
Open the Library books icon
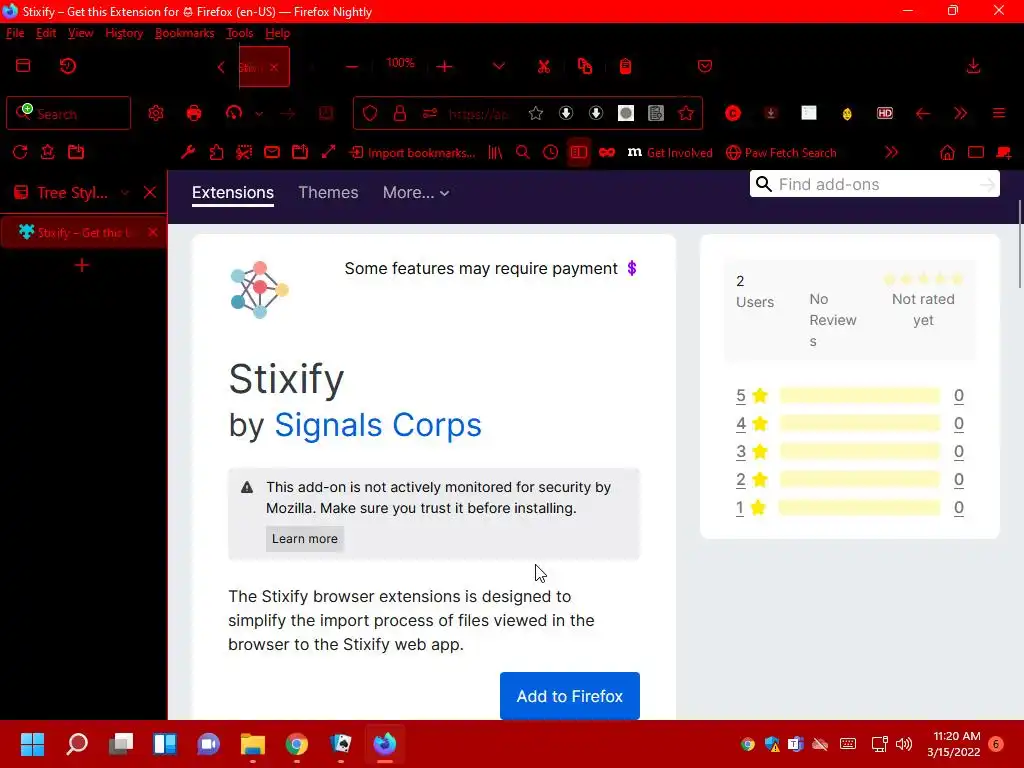[495, 153]
